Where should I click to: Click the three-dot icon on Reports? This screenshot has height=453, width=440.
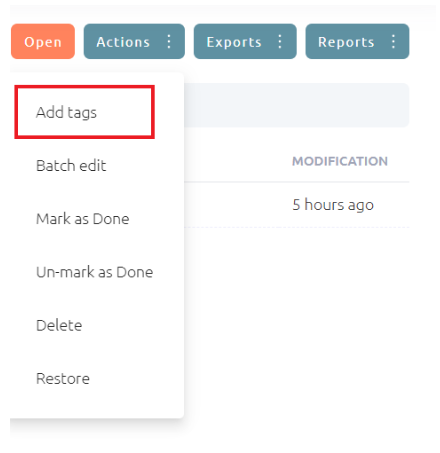(393, 42)
